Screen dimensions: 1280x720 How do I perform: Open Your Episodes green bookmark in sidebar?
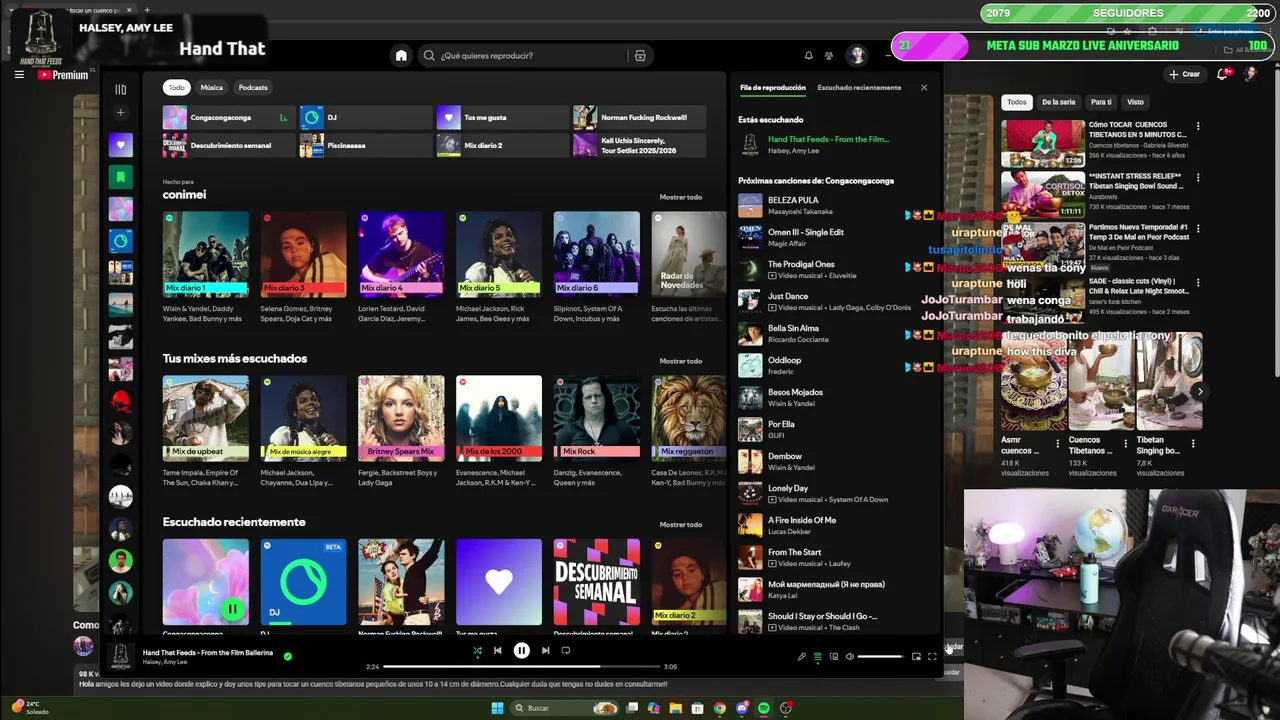(x=120, y=177)
